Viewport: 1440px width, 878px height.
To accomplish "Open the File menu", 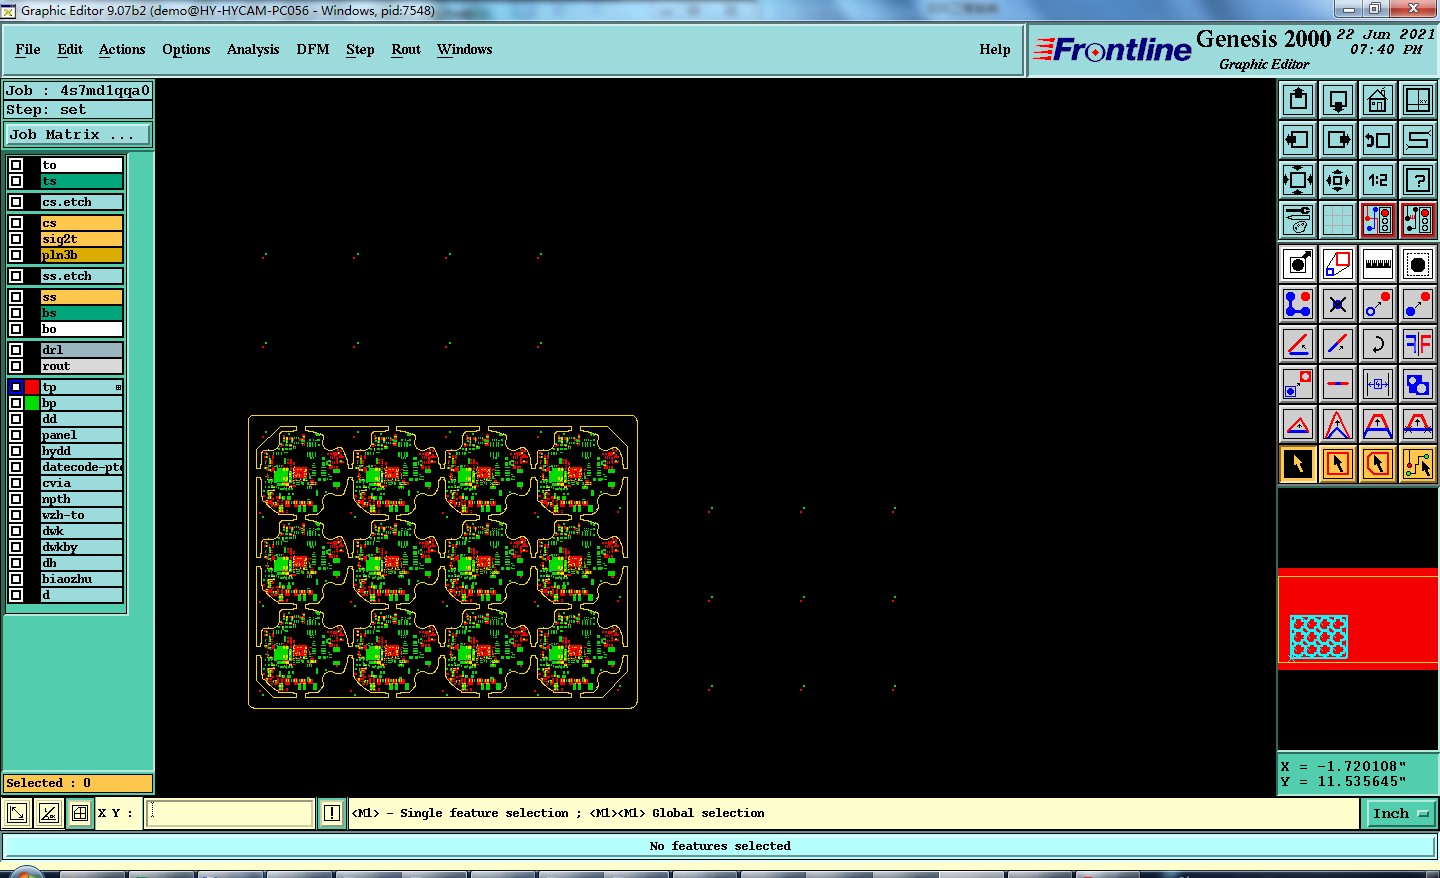I will pyautogui.click(x=28, y=49).
